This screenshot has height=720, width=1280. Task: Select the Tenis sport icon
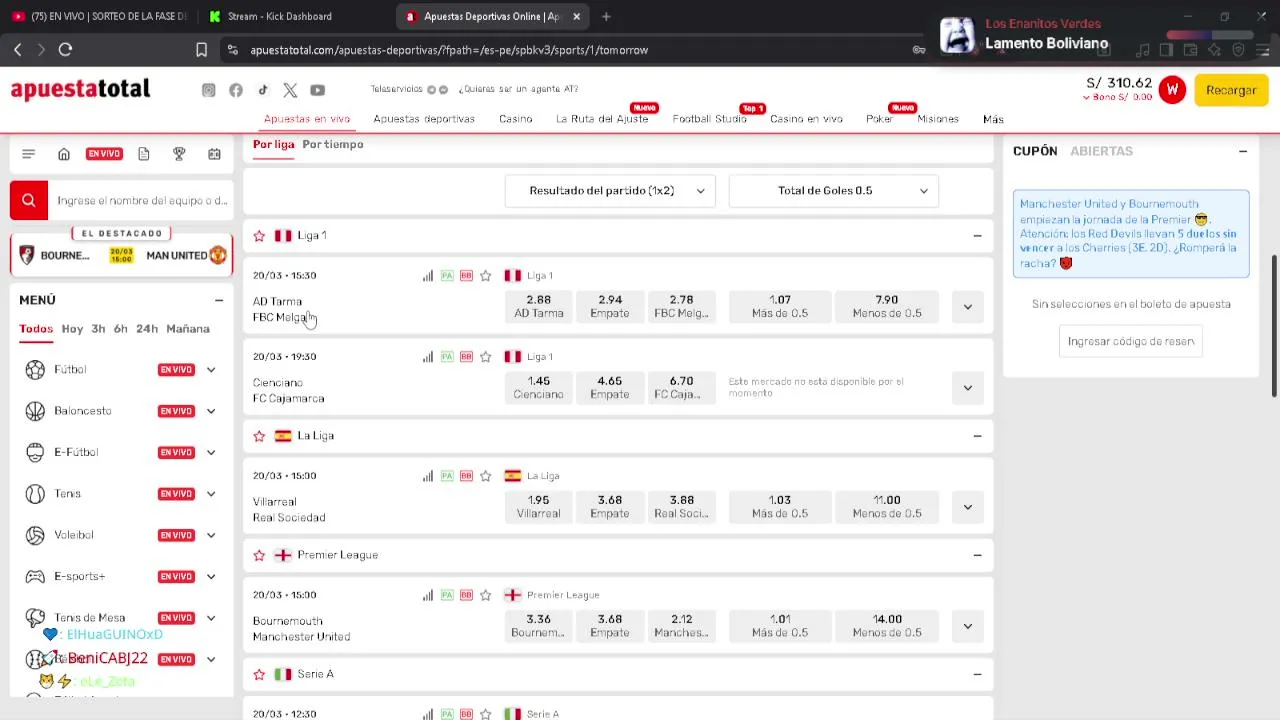click(x=36, y=494)
